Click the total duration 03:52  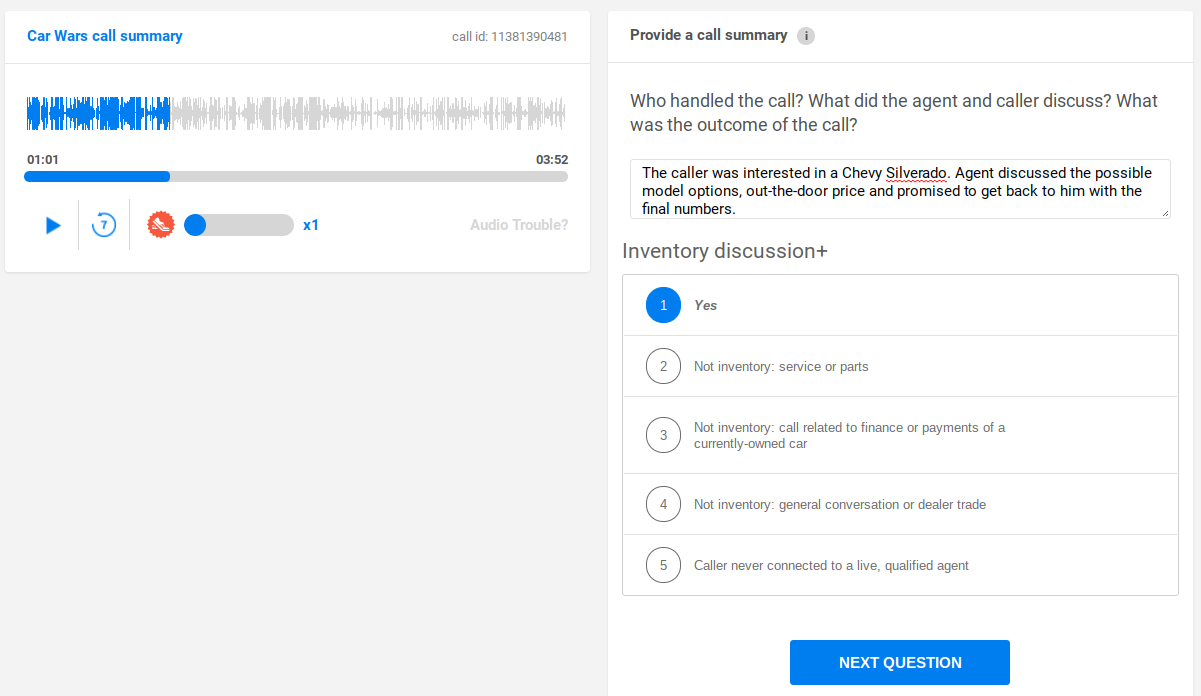click(552, 160)
